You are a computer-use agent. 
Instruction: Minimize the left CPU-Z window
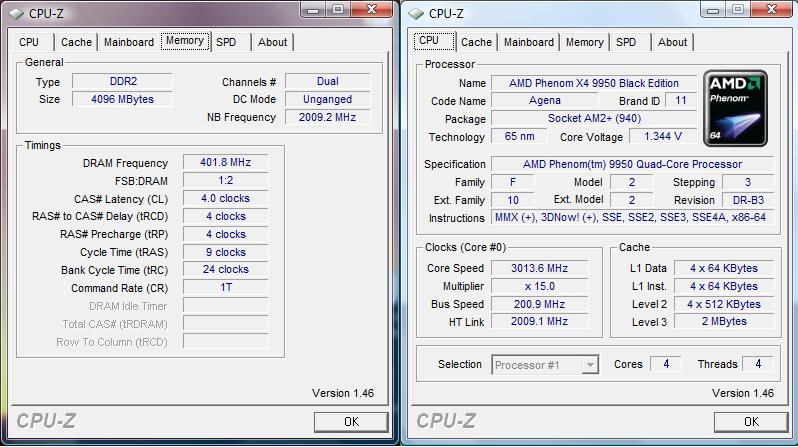click(313, 9)
